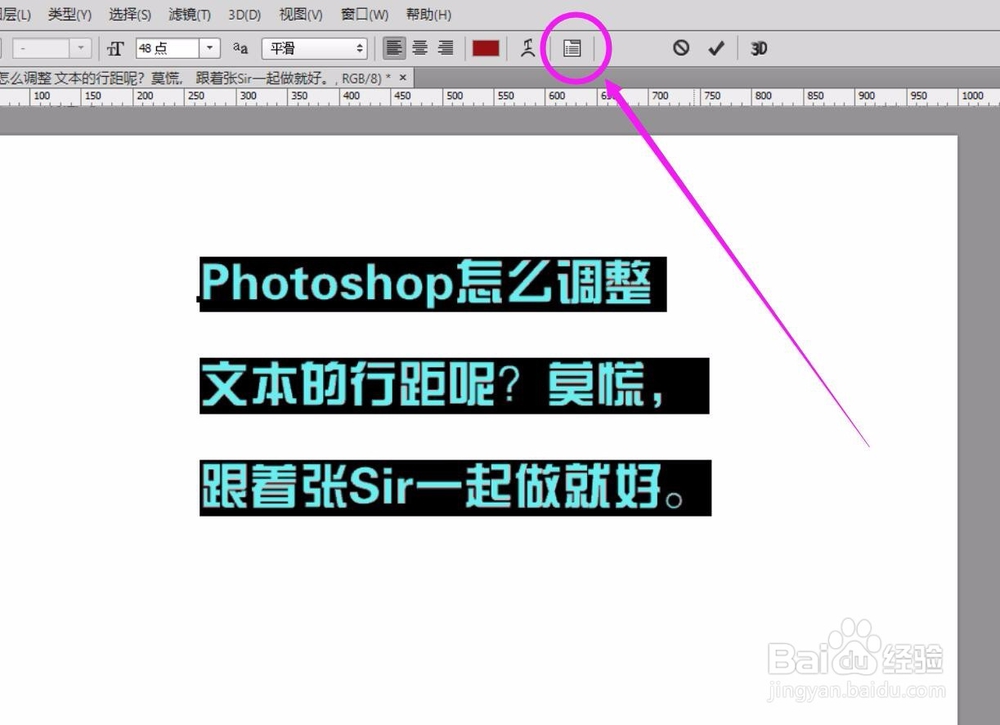Open the red text color swatch

[485, 48]
